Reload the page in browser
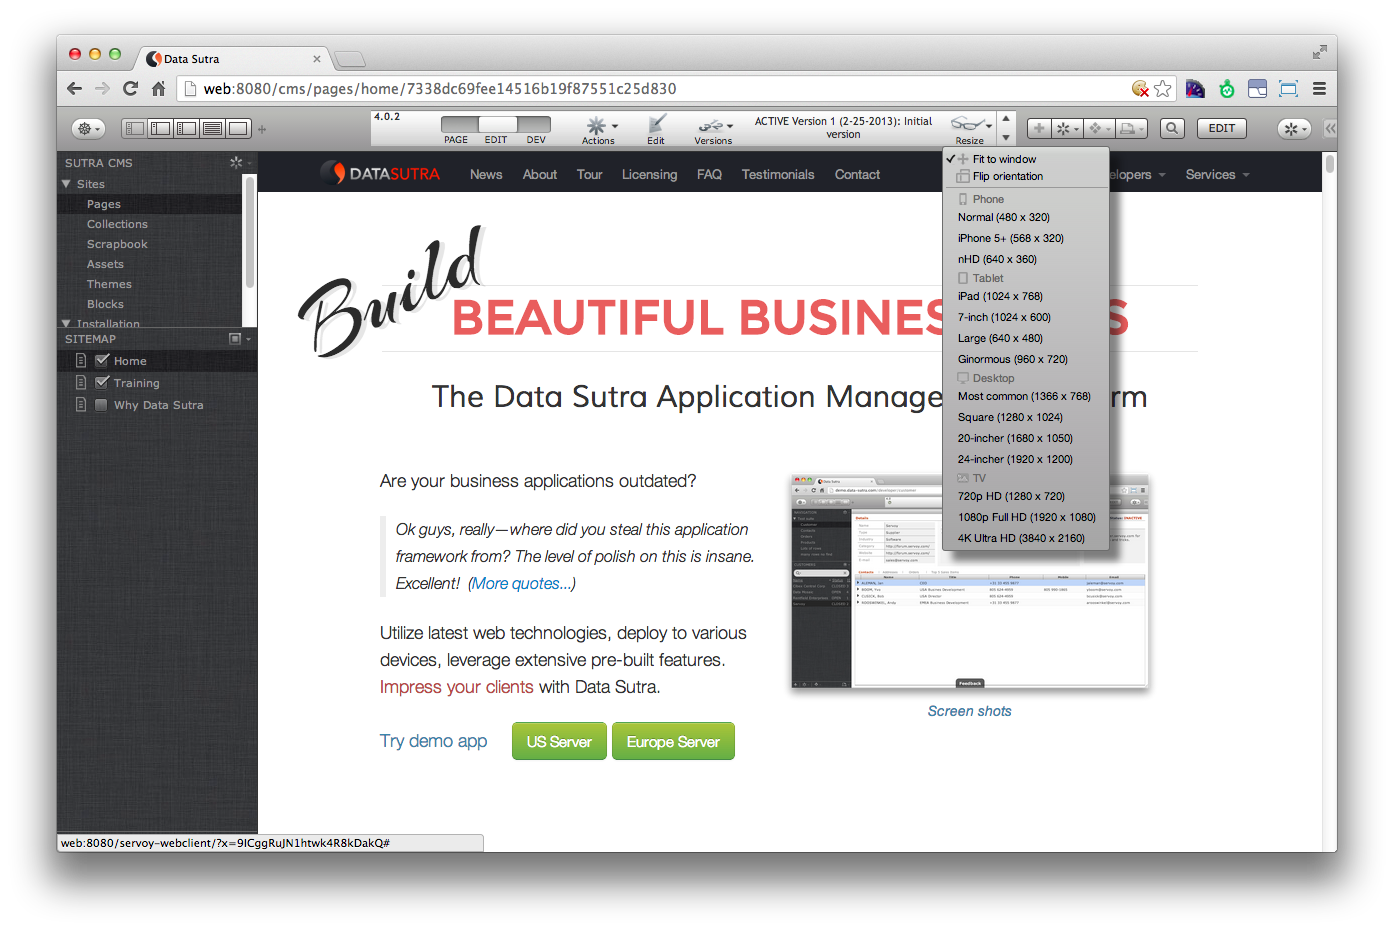Image resolution: width=1394 pixels, height=931 pixels. click(130, 88)
